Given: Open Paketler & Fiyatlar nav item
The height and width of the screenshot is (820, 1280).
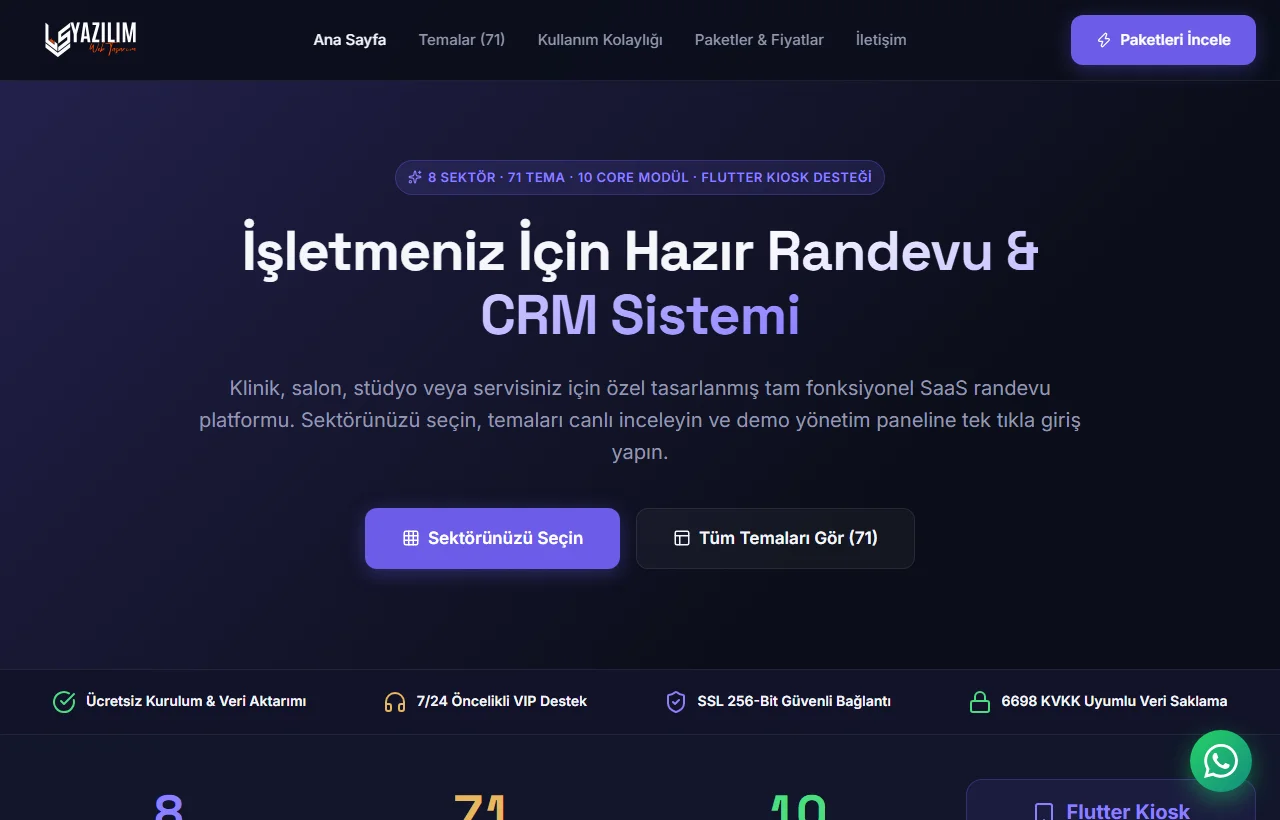Looking at the screenshot, I should (759, 40).
